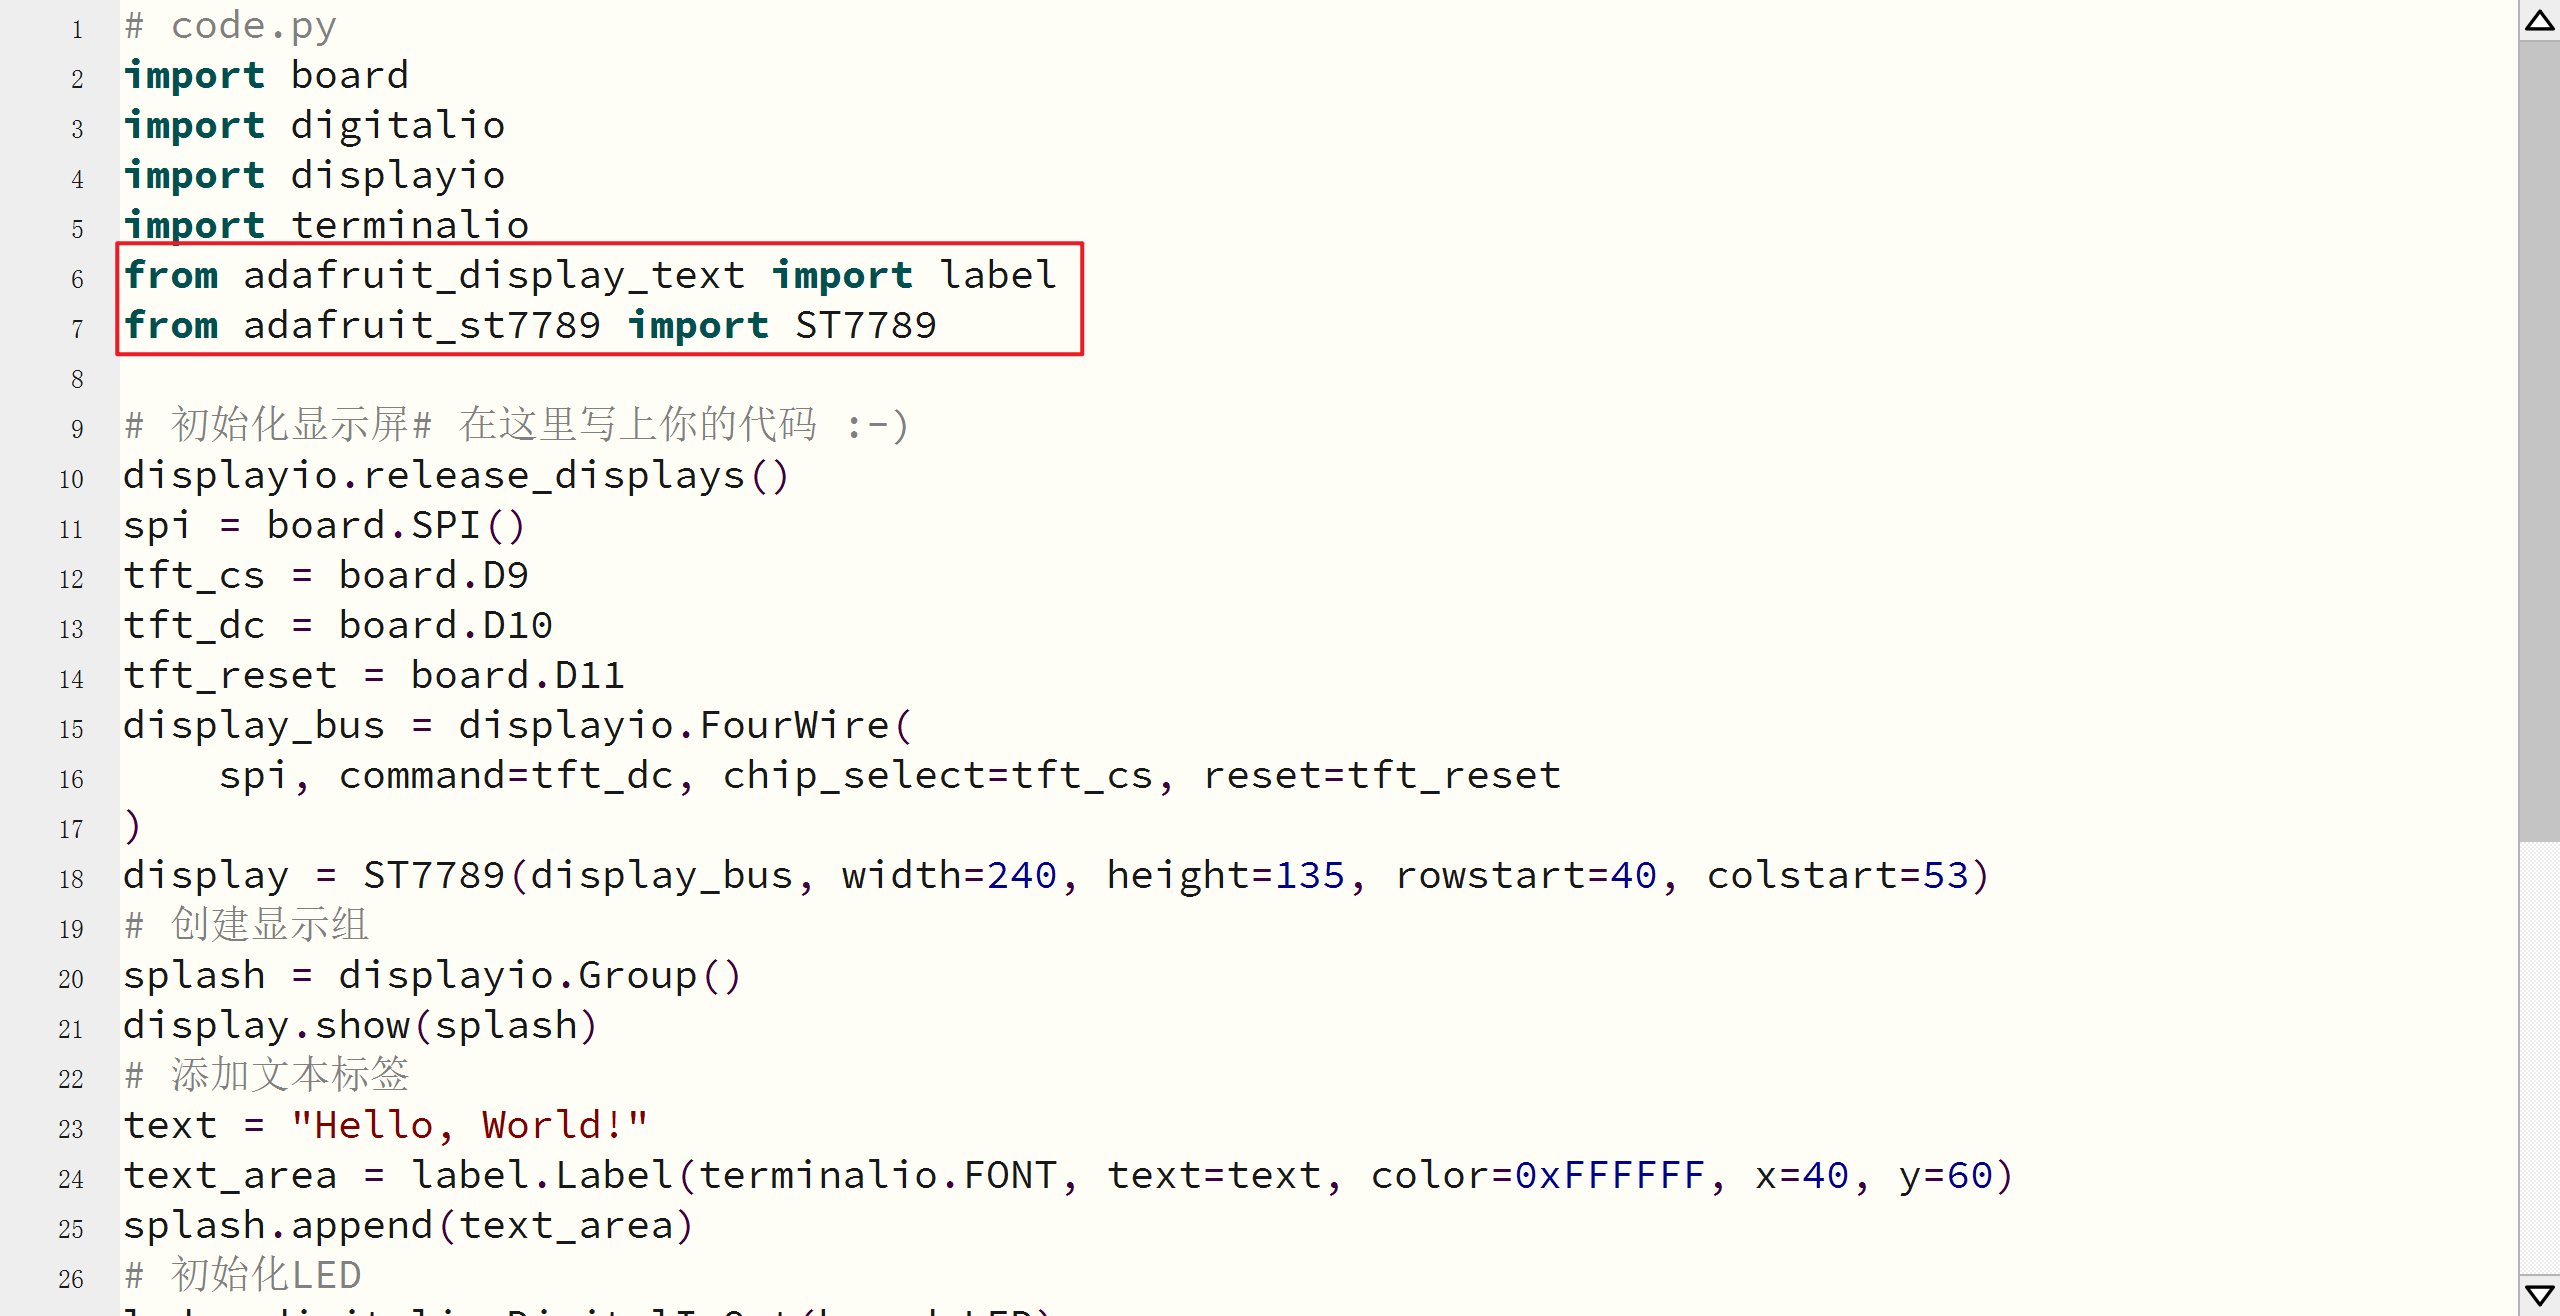The height and width of the screenshot is (1316, 2560).
Task: Click 'splash.append(text_area)' line
Action: (408, 1225)
